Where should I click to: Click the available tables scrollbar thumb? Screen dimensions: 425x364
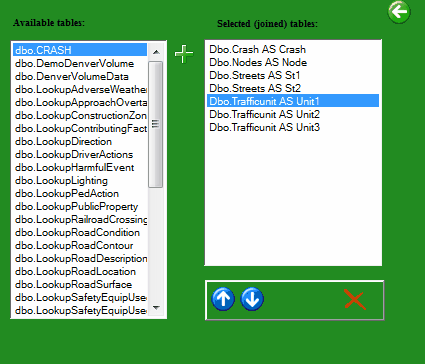coord(156,124)
